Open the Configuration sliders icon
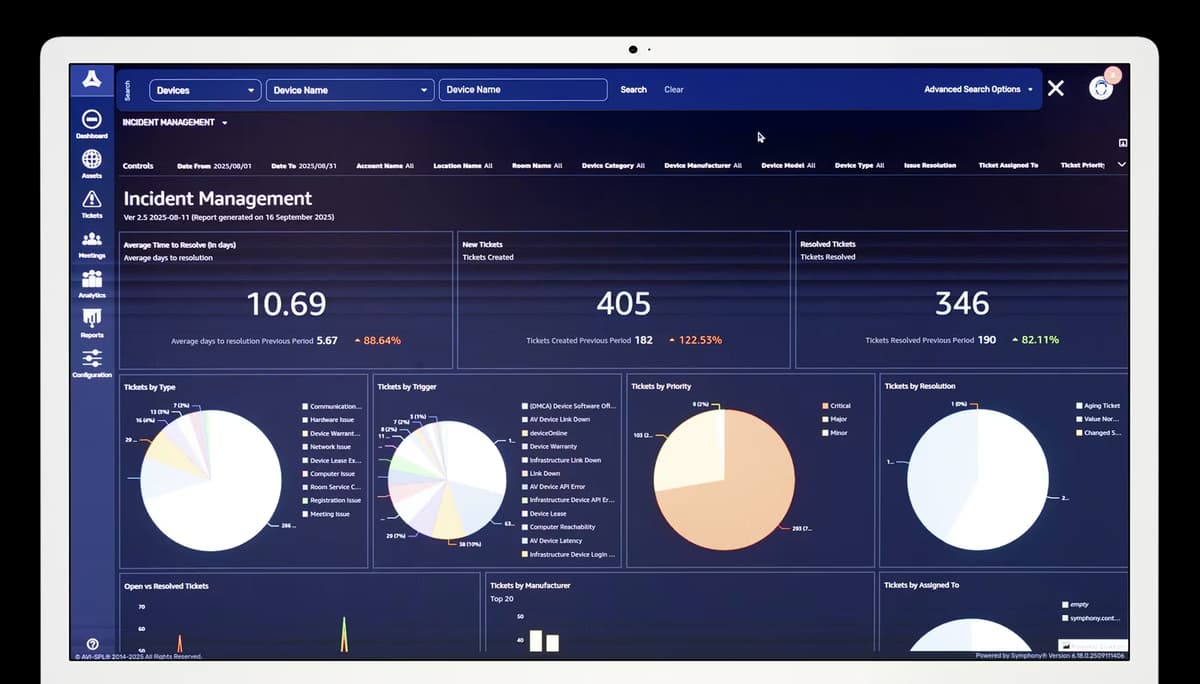The image size is (1200, 684). tap(91, 358)
